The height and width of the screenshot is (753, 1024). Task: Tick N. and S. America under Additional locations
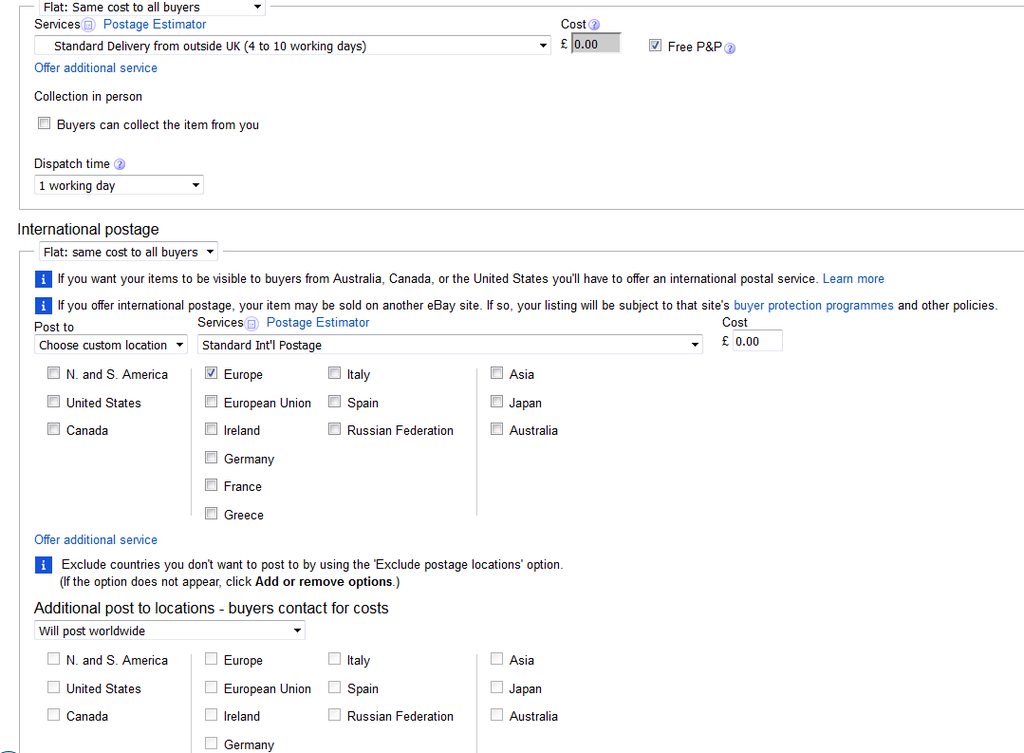(x=54, y=659)
